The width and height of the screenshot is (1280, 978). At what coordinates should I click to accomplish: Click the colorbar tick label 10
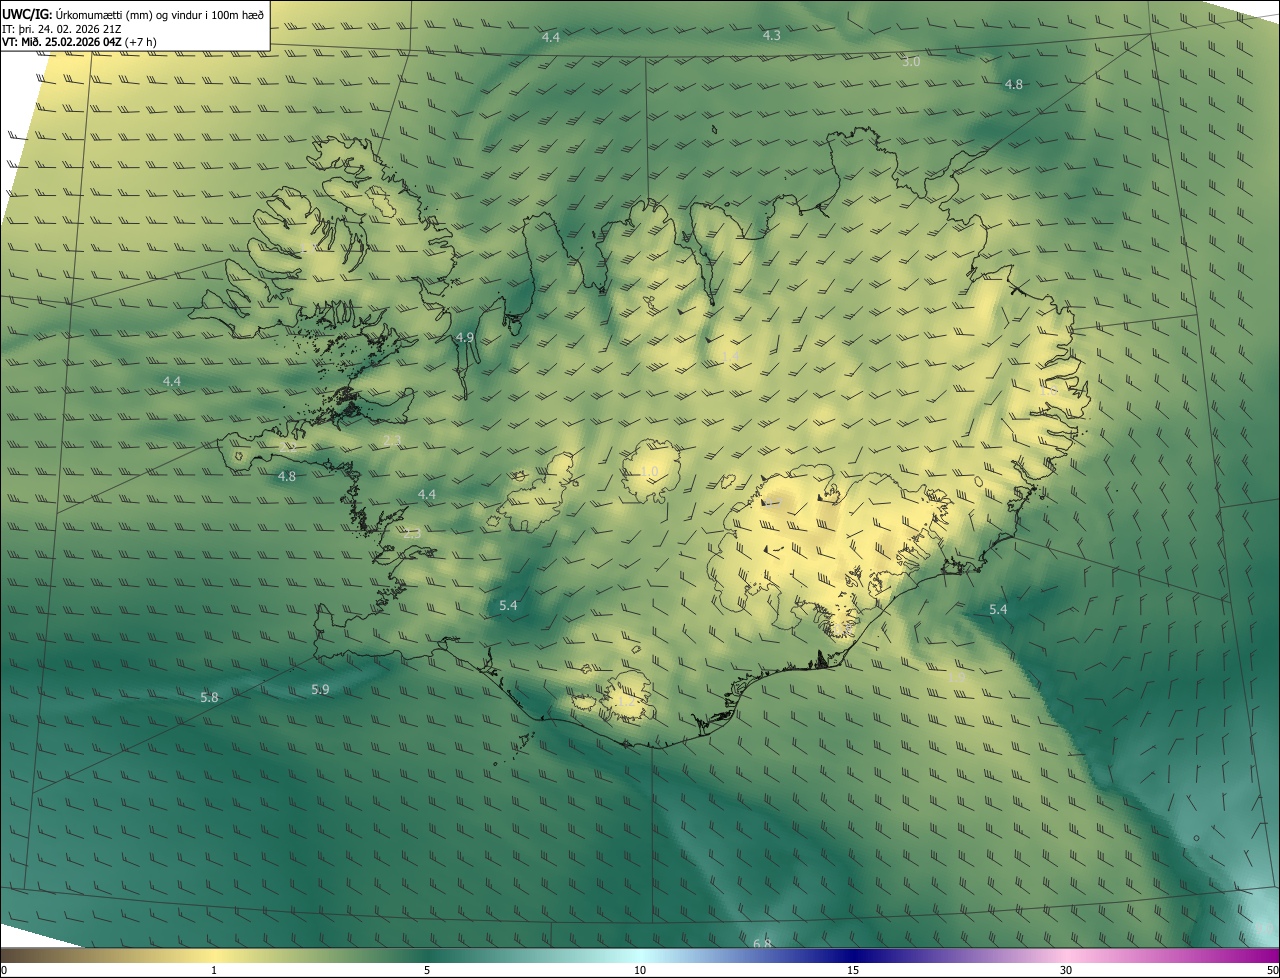[x=640, y=970]
